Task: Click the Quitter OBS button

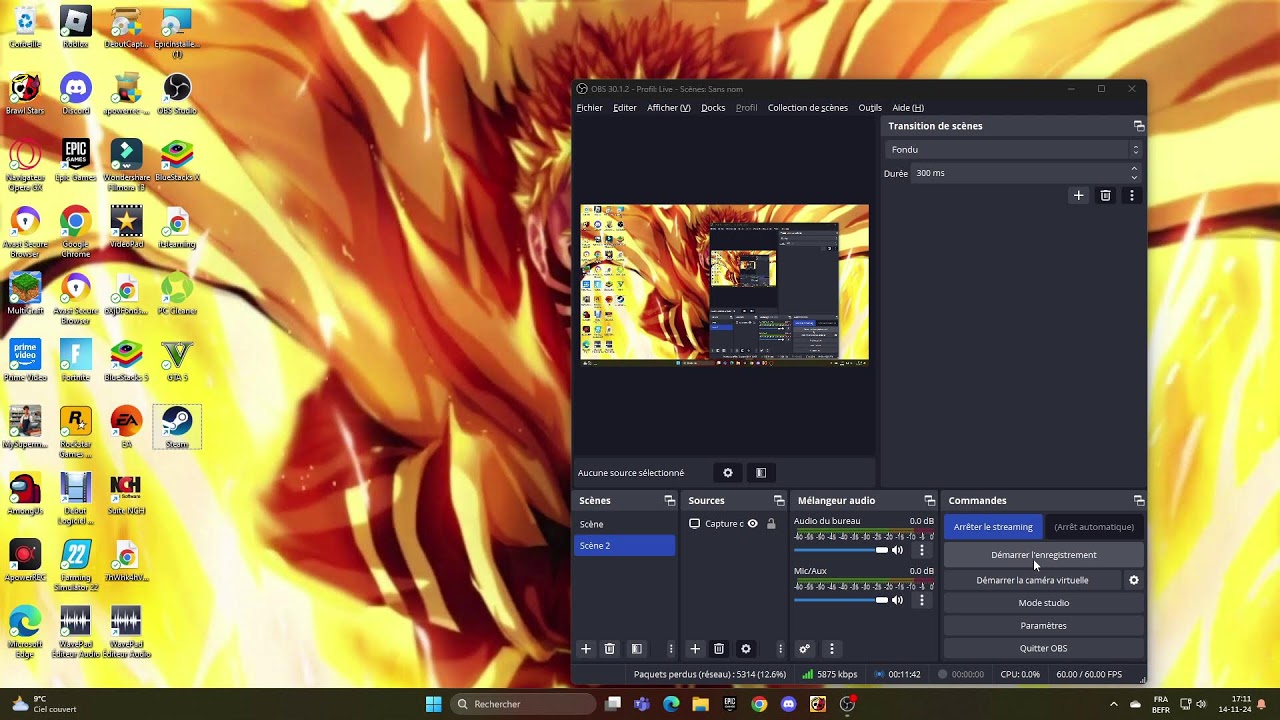Action: 1043,648
